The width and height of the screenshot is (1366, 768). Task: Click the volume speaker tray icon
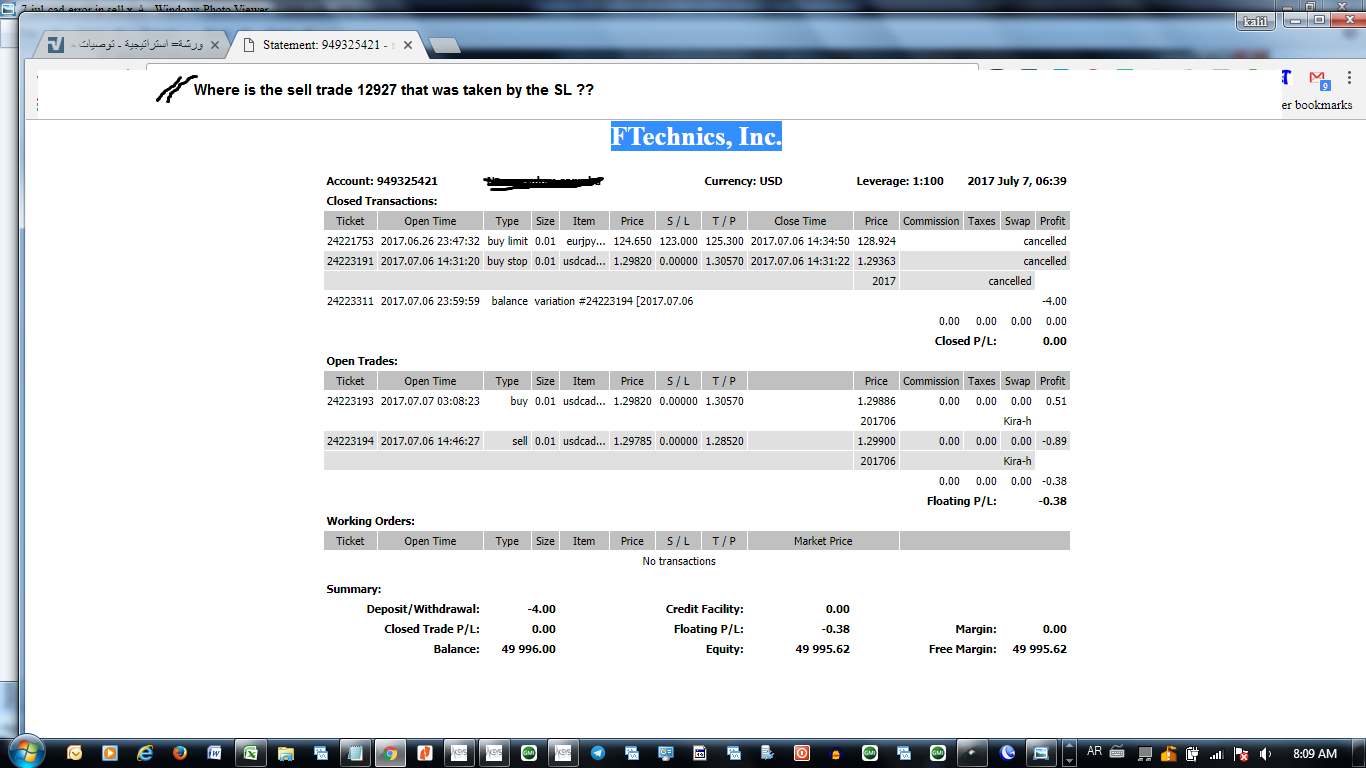point(1265,753)
